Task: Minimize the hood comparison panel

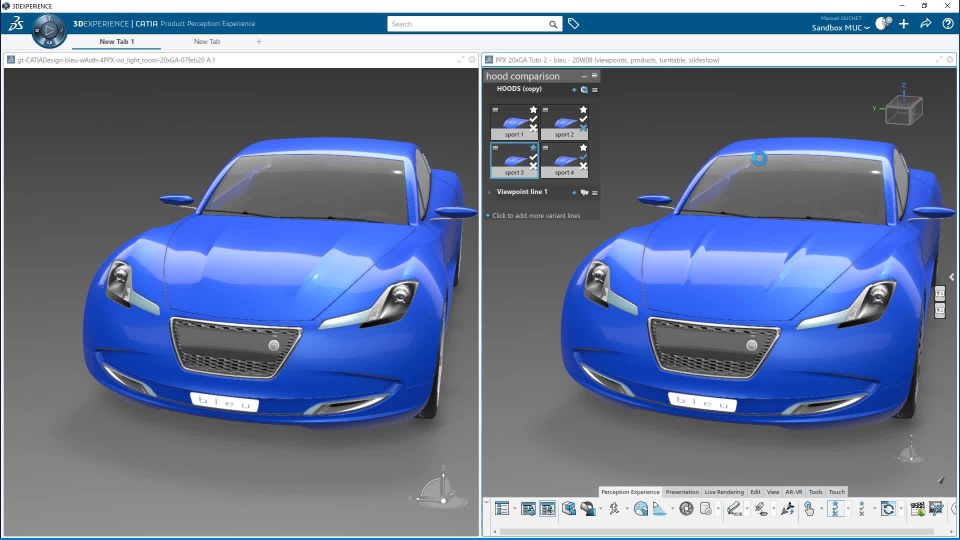Action: (x=585, y=76)
